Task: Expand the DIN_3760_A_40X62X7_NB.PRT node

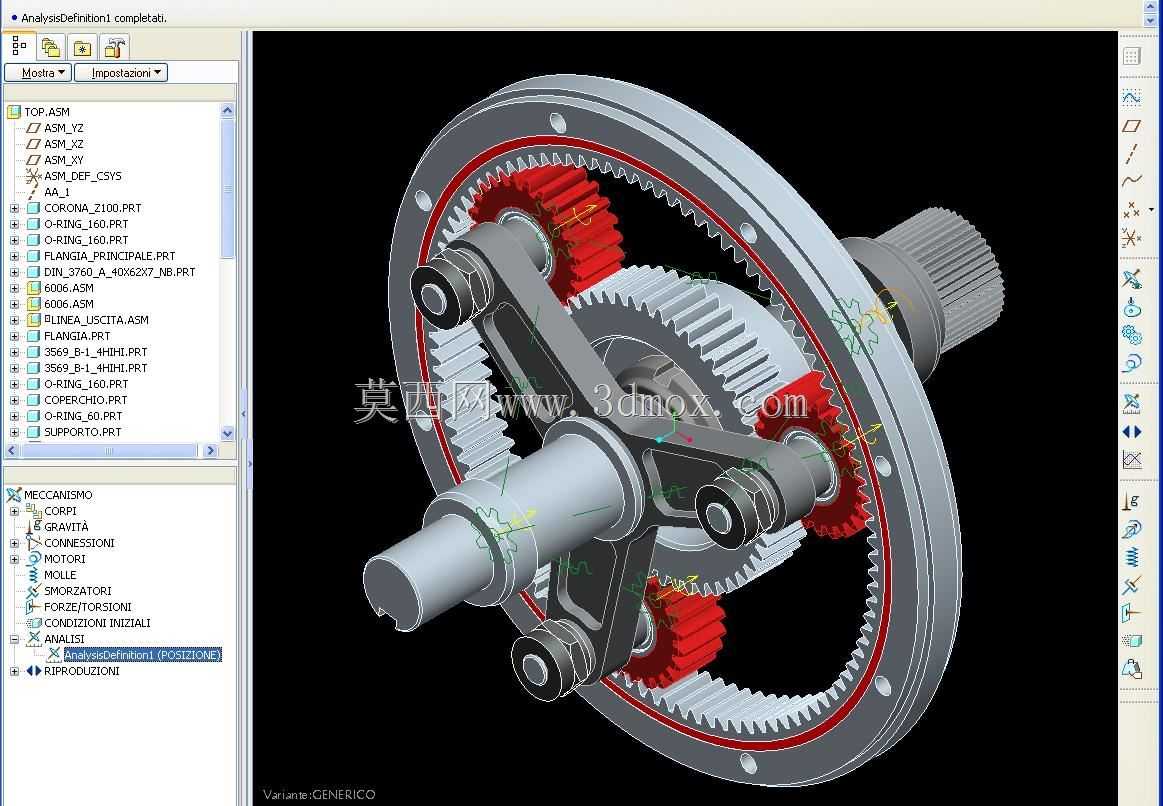Action: 14,272
